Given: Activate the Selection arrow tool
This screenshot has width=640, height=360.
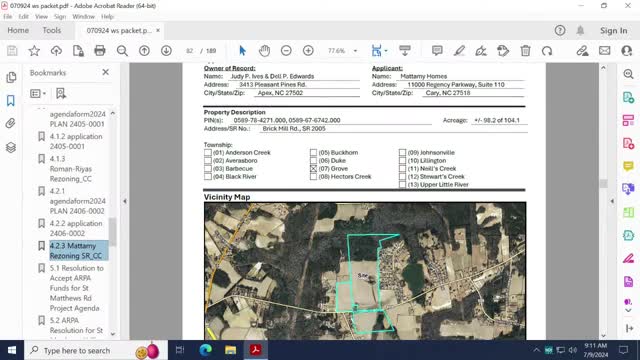Looking at the screenshot, I should [242, 51].
